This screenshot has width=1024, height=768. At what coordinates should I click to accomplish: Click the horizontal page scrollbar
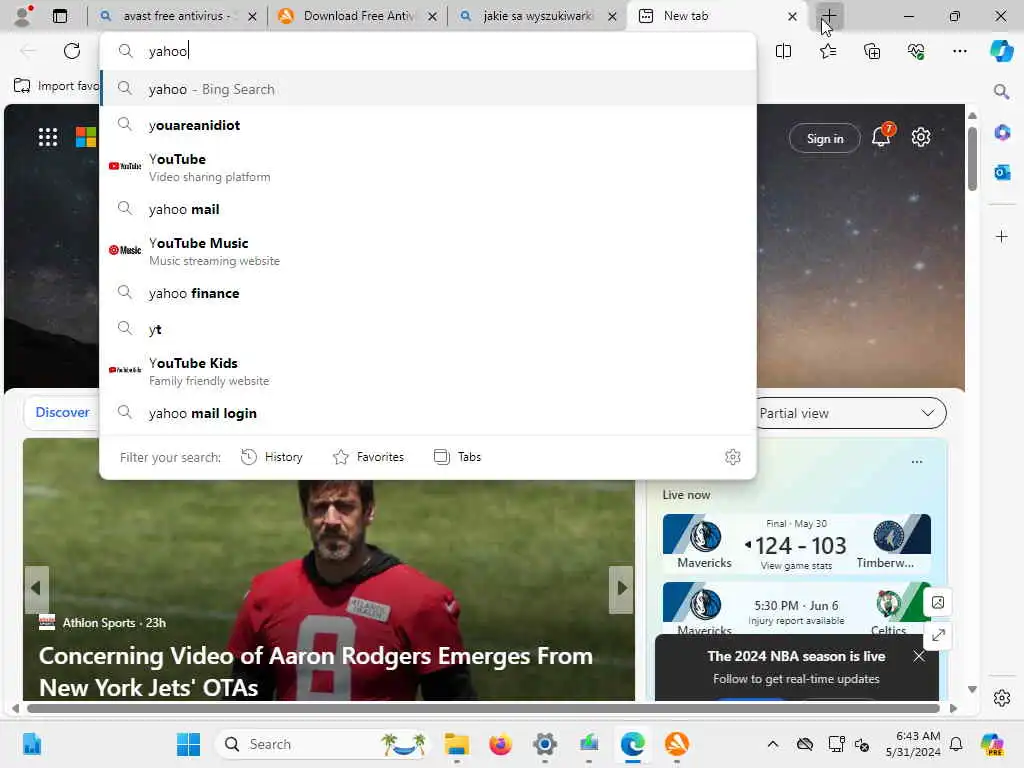click(483, 708)
